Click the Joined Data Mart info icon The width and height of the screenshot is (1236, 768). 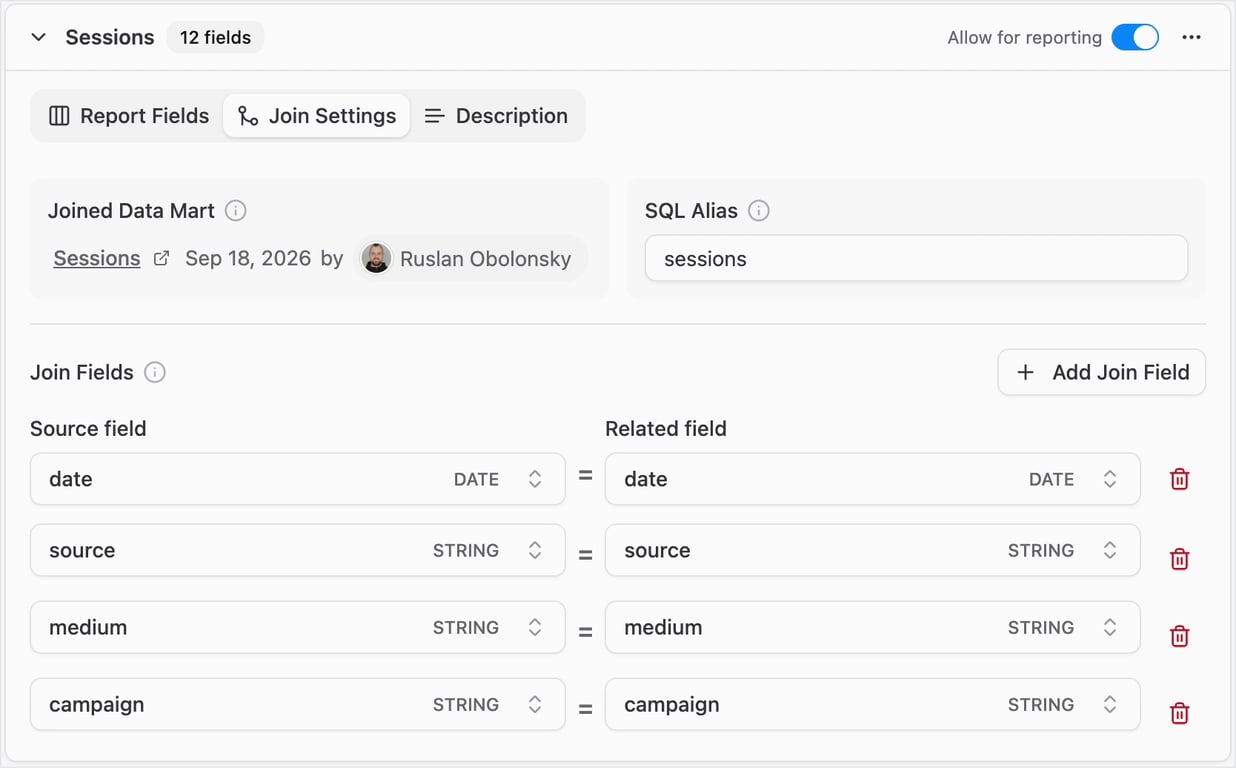click(236, 211)
